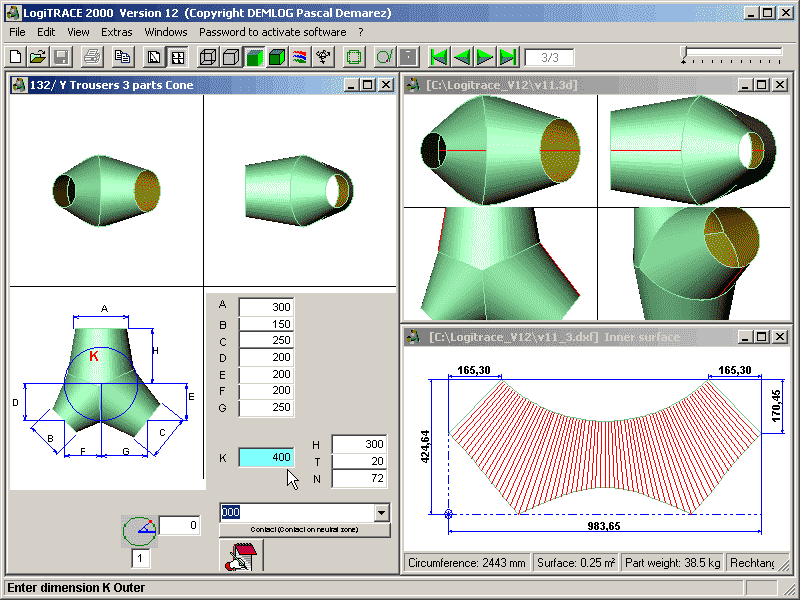Viewport: 800px width, 600px height.
Task: Open the View menu
Action: [x=78, y=32]
